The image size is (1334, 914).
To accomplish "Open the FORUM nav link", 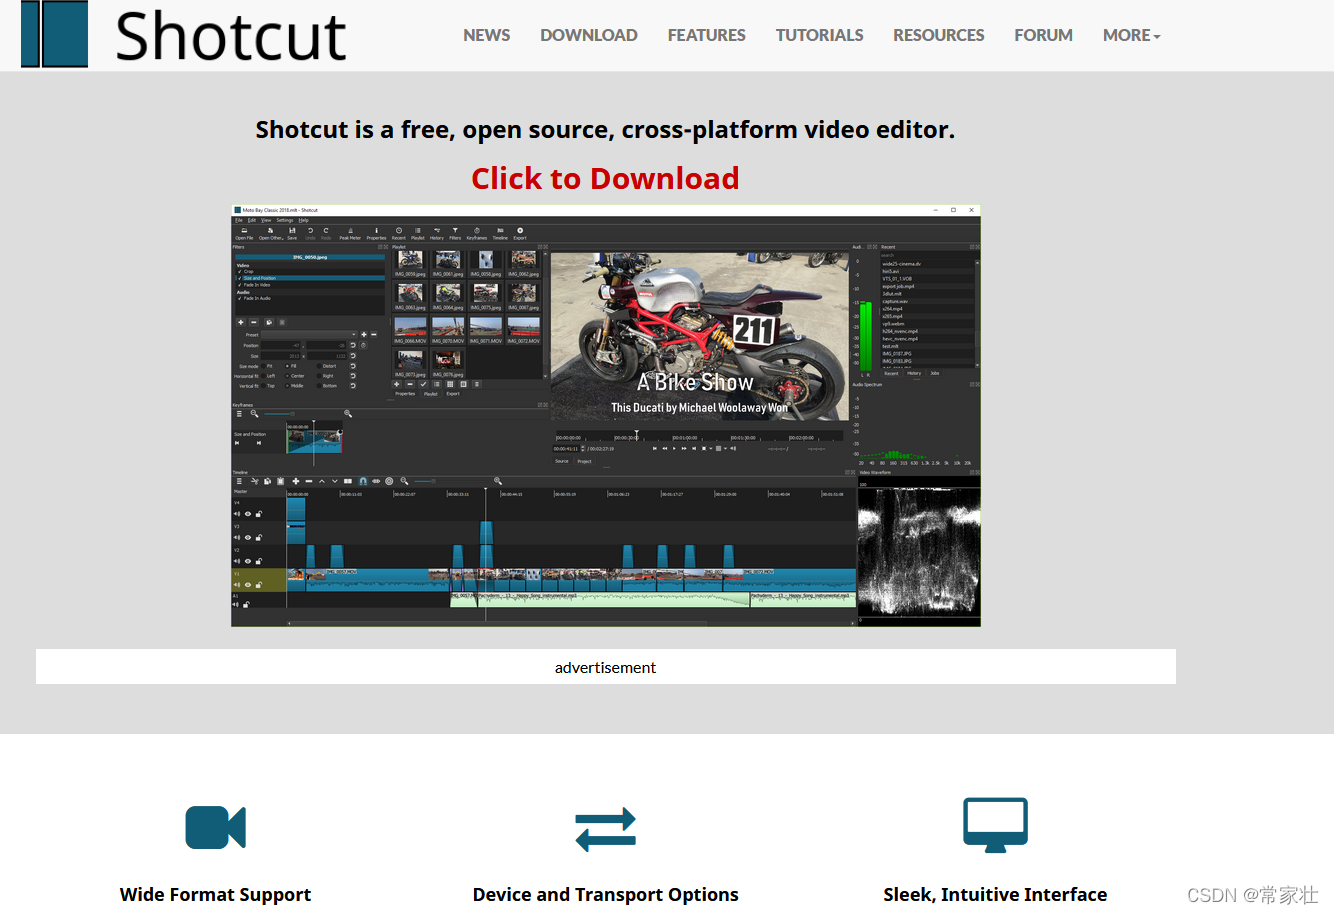I will click(1043, 35).
